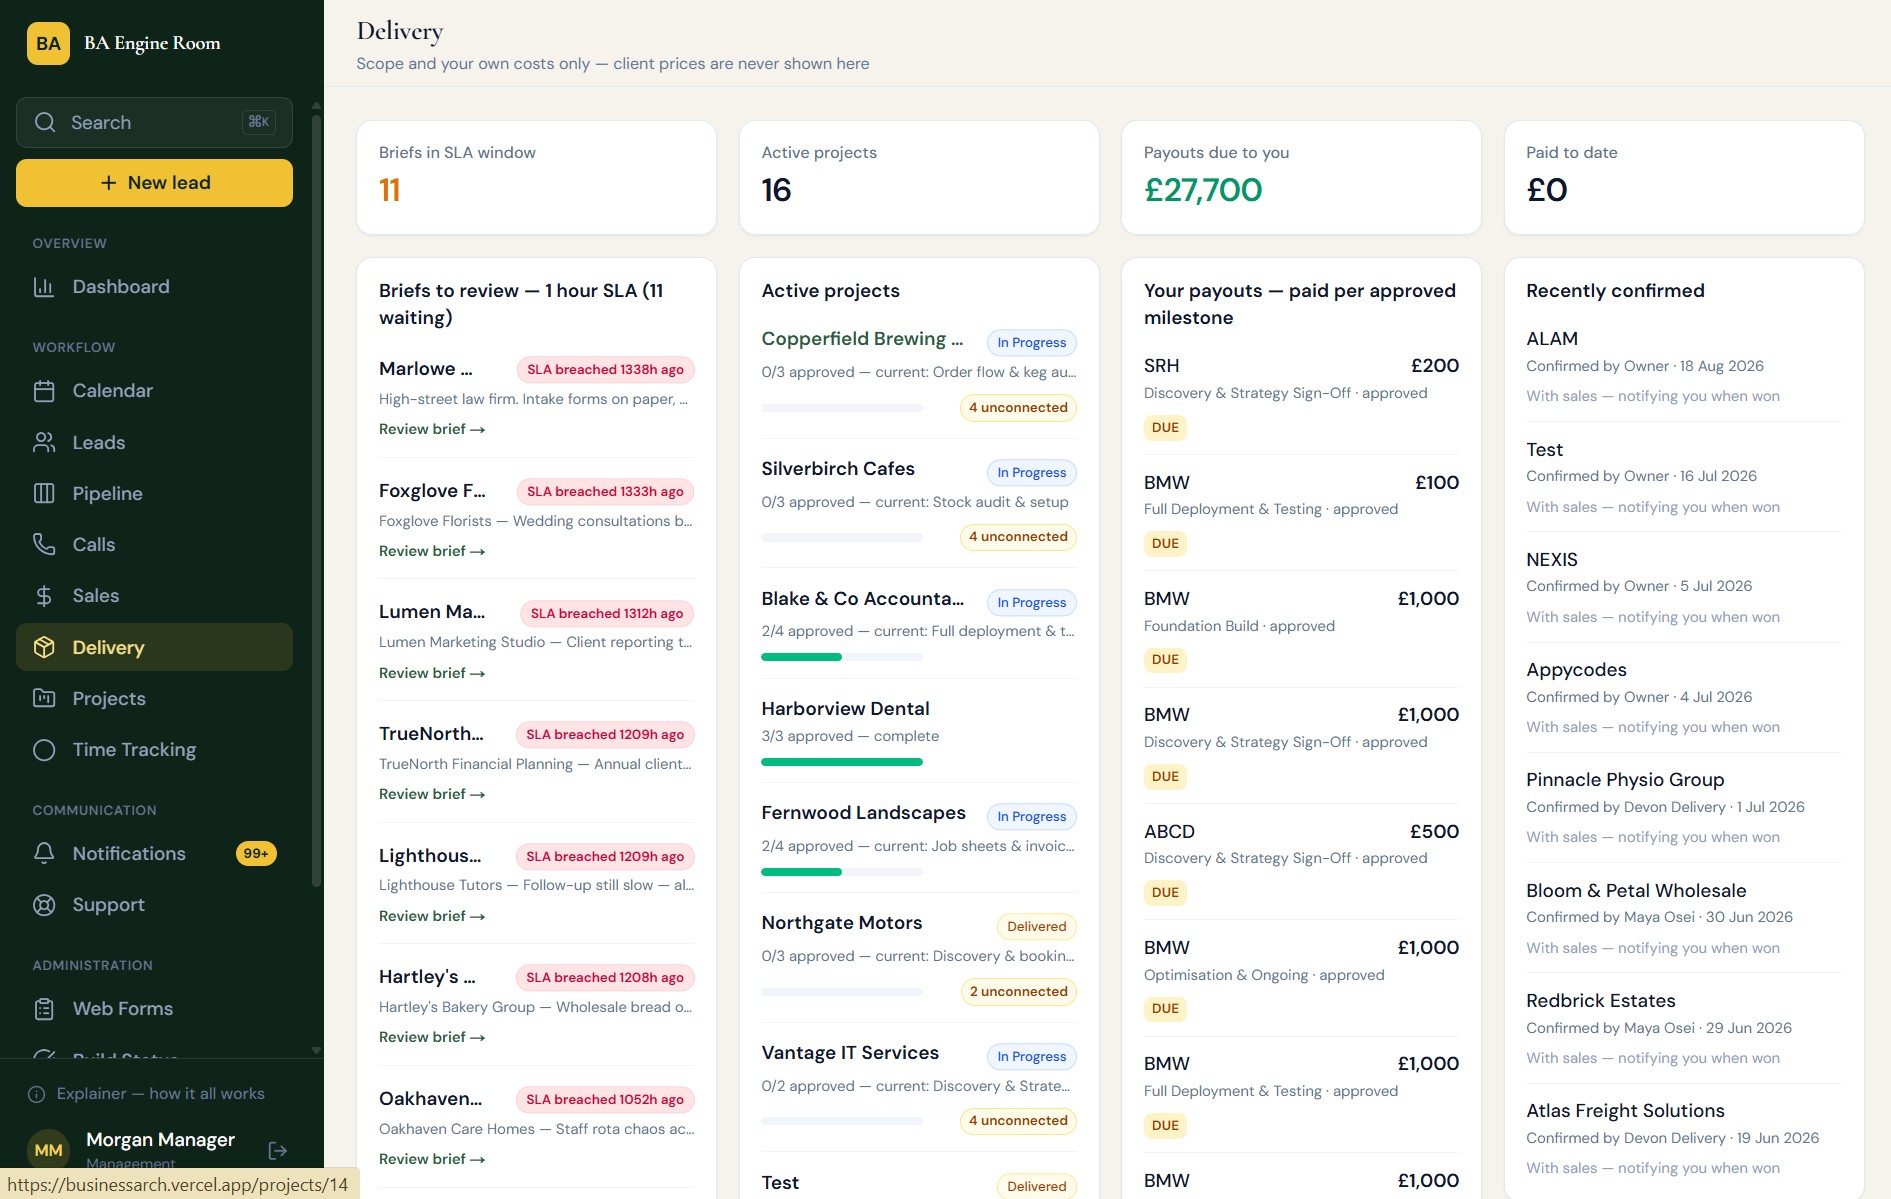
Task: Click the "SLA breached 1338h ago" badge
Action: pyautogui.click(x=605, y=370)
